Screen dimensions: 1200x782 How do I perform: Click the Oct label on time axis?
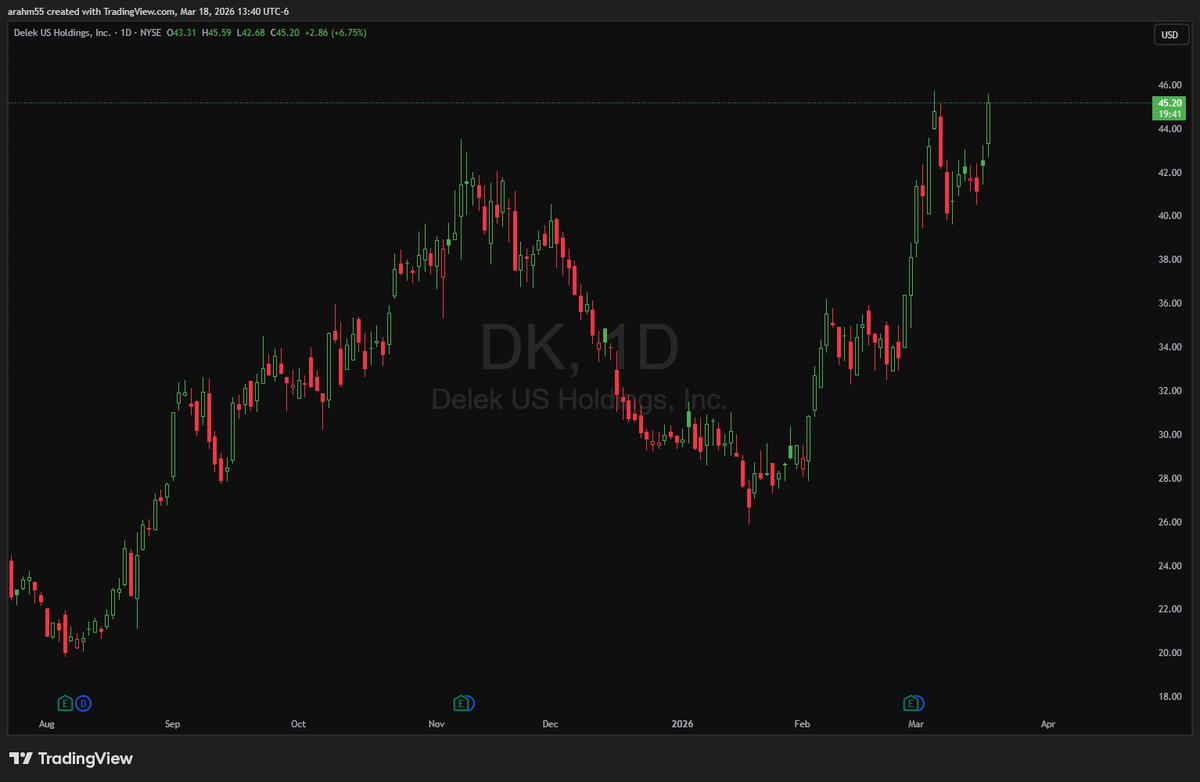(298, 723)
